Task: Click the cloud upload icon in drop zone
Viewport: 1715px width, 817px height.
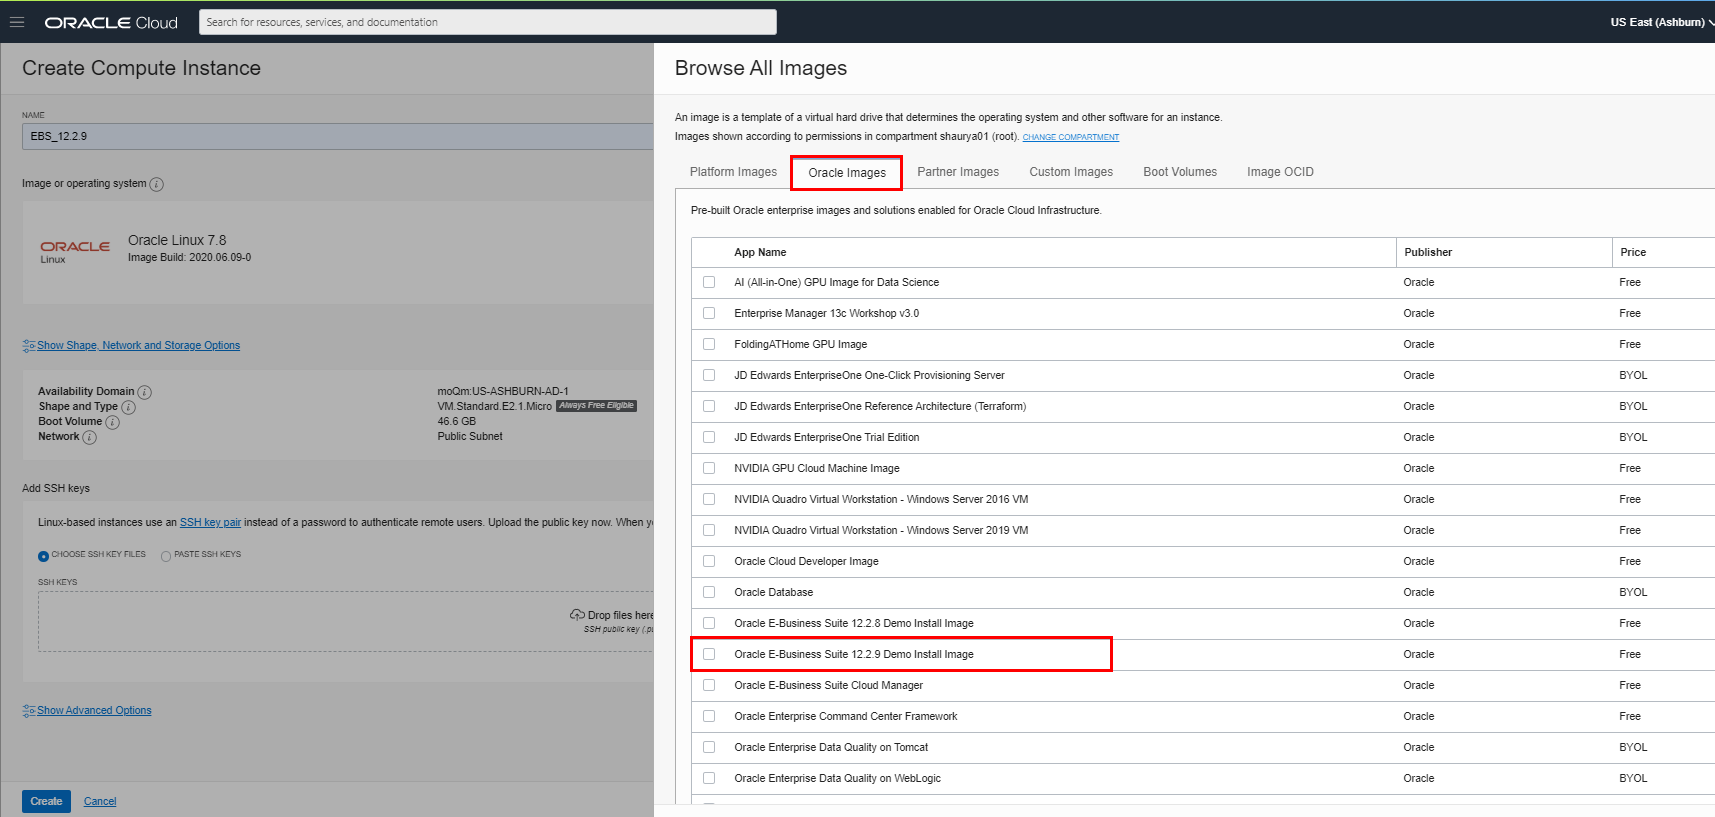Action: [x=577, y=615]
